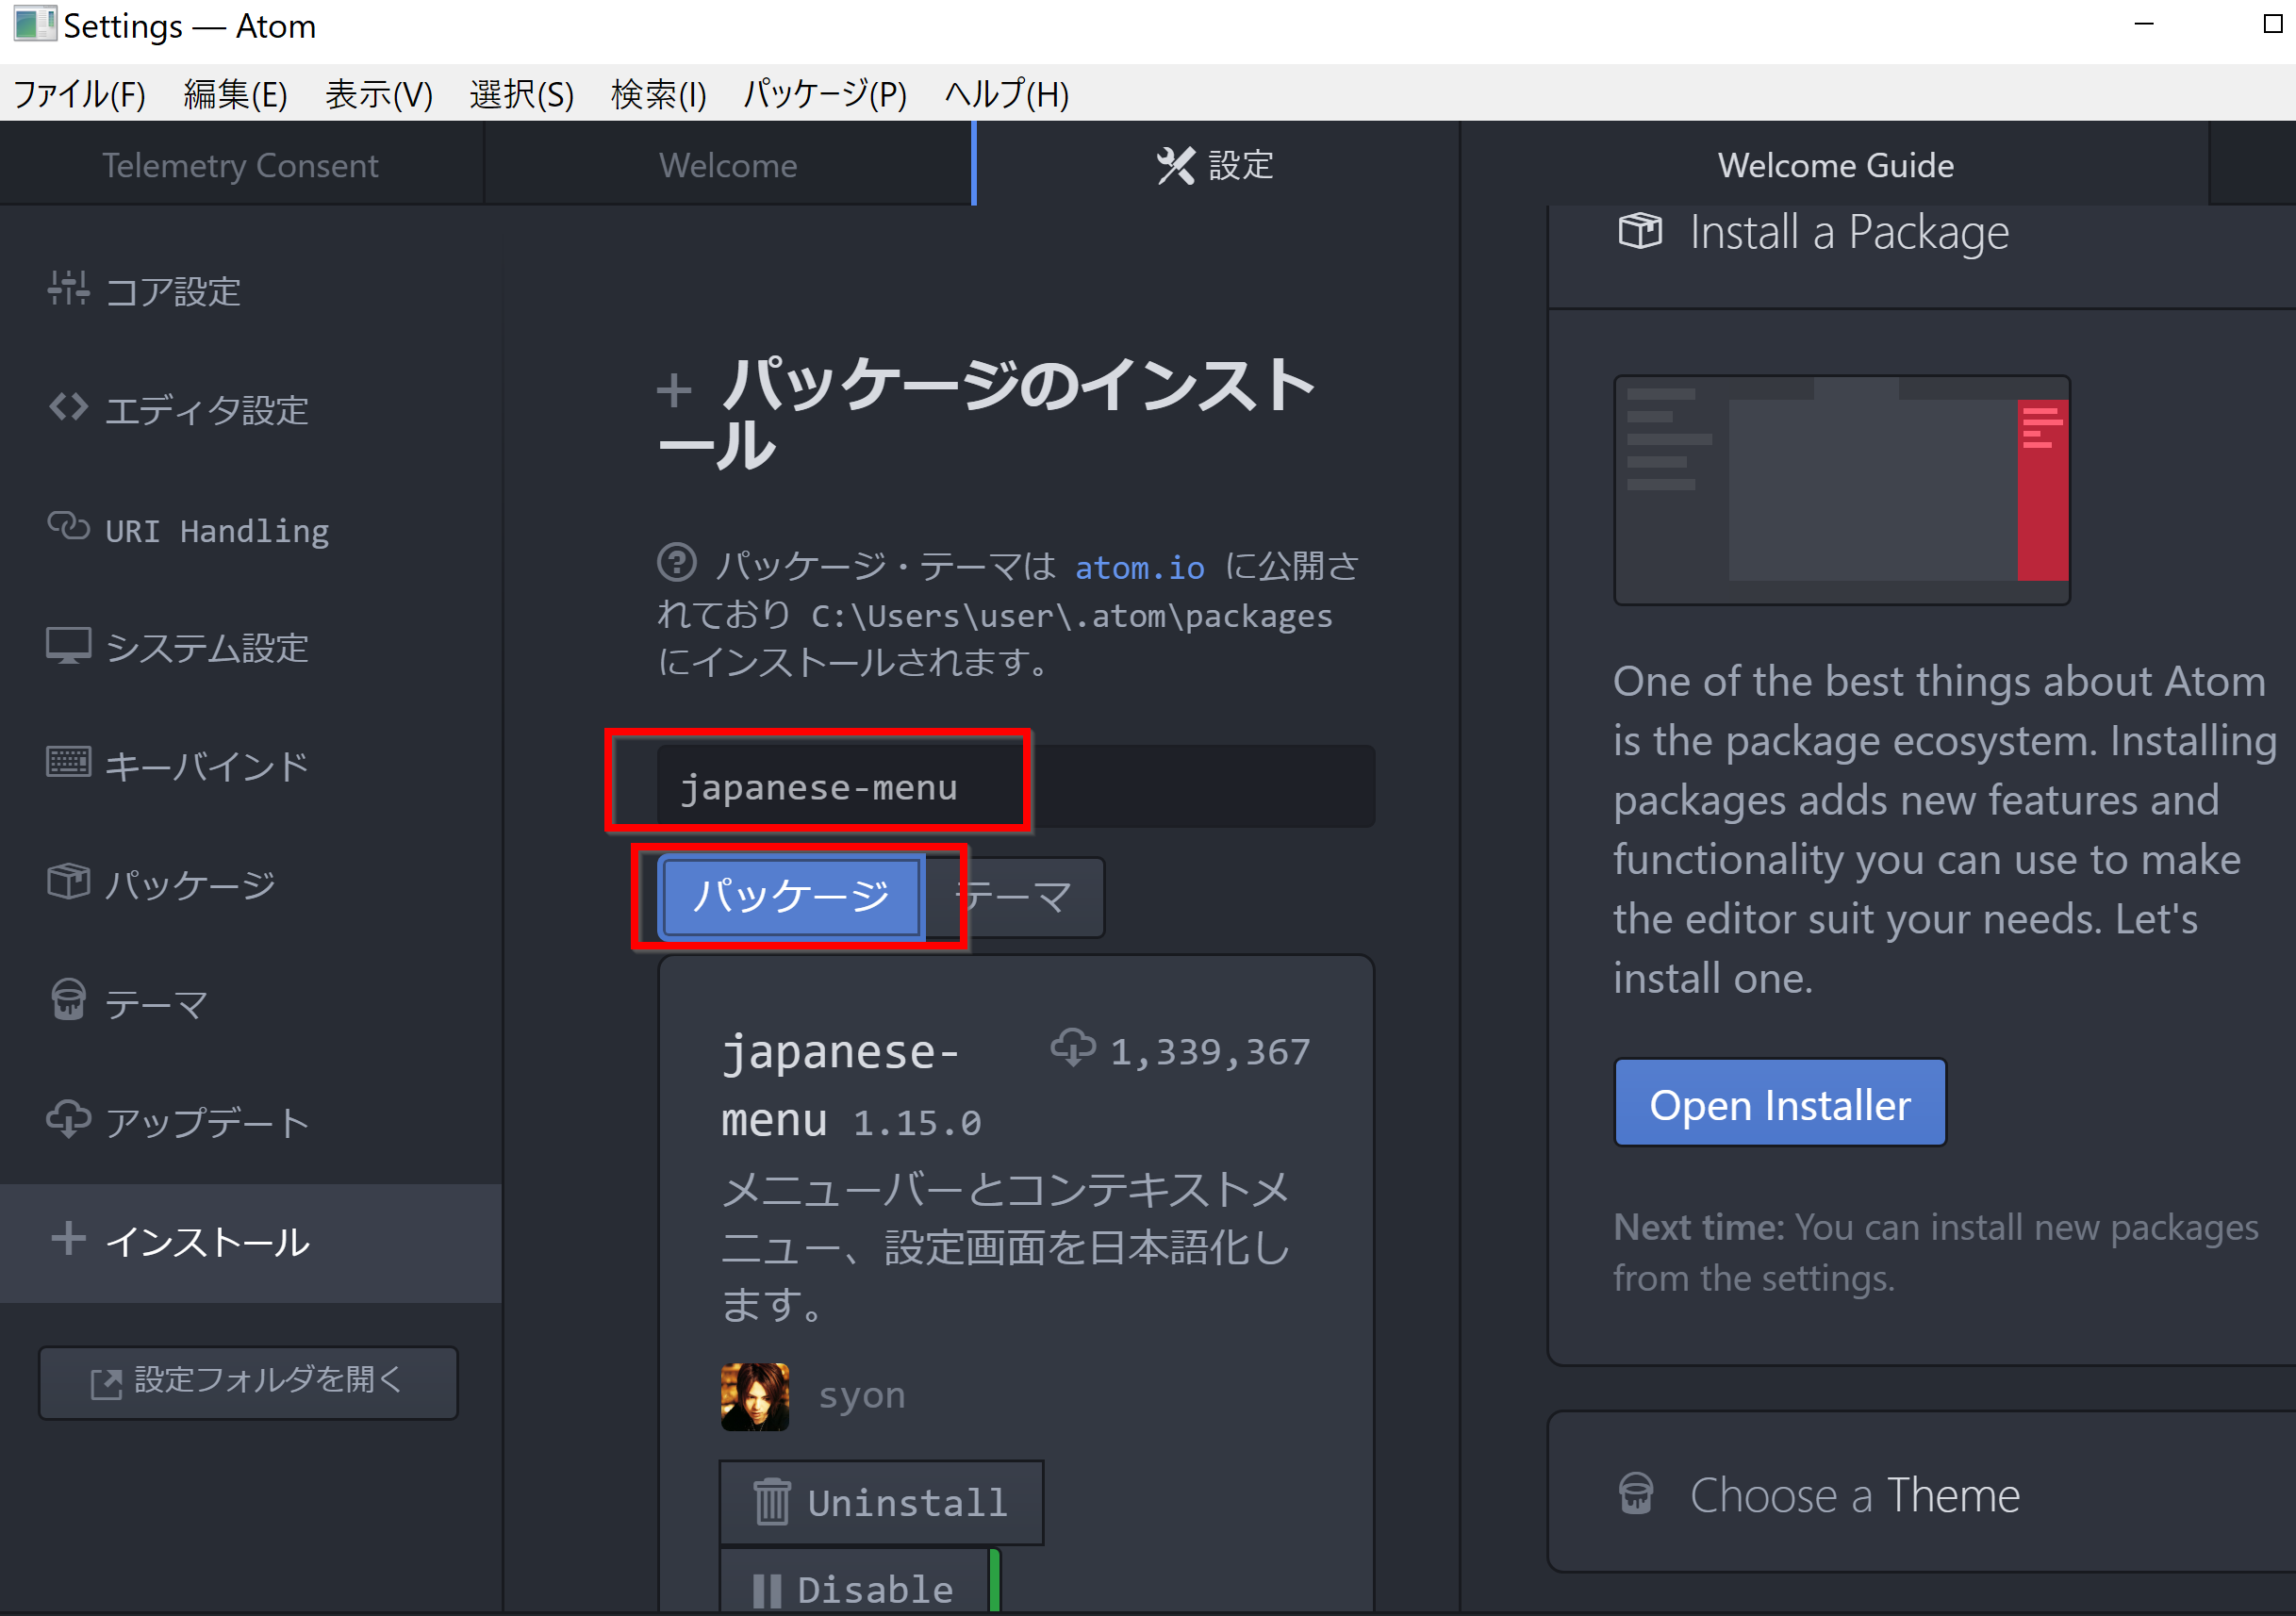Viewport: 2296px width, 1616px height.
Task: Open 検索(I) menu
Action: click(x=659, y=94)
